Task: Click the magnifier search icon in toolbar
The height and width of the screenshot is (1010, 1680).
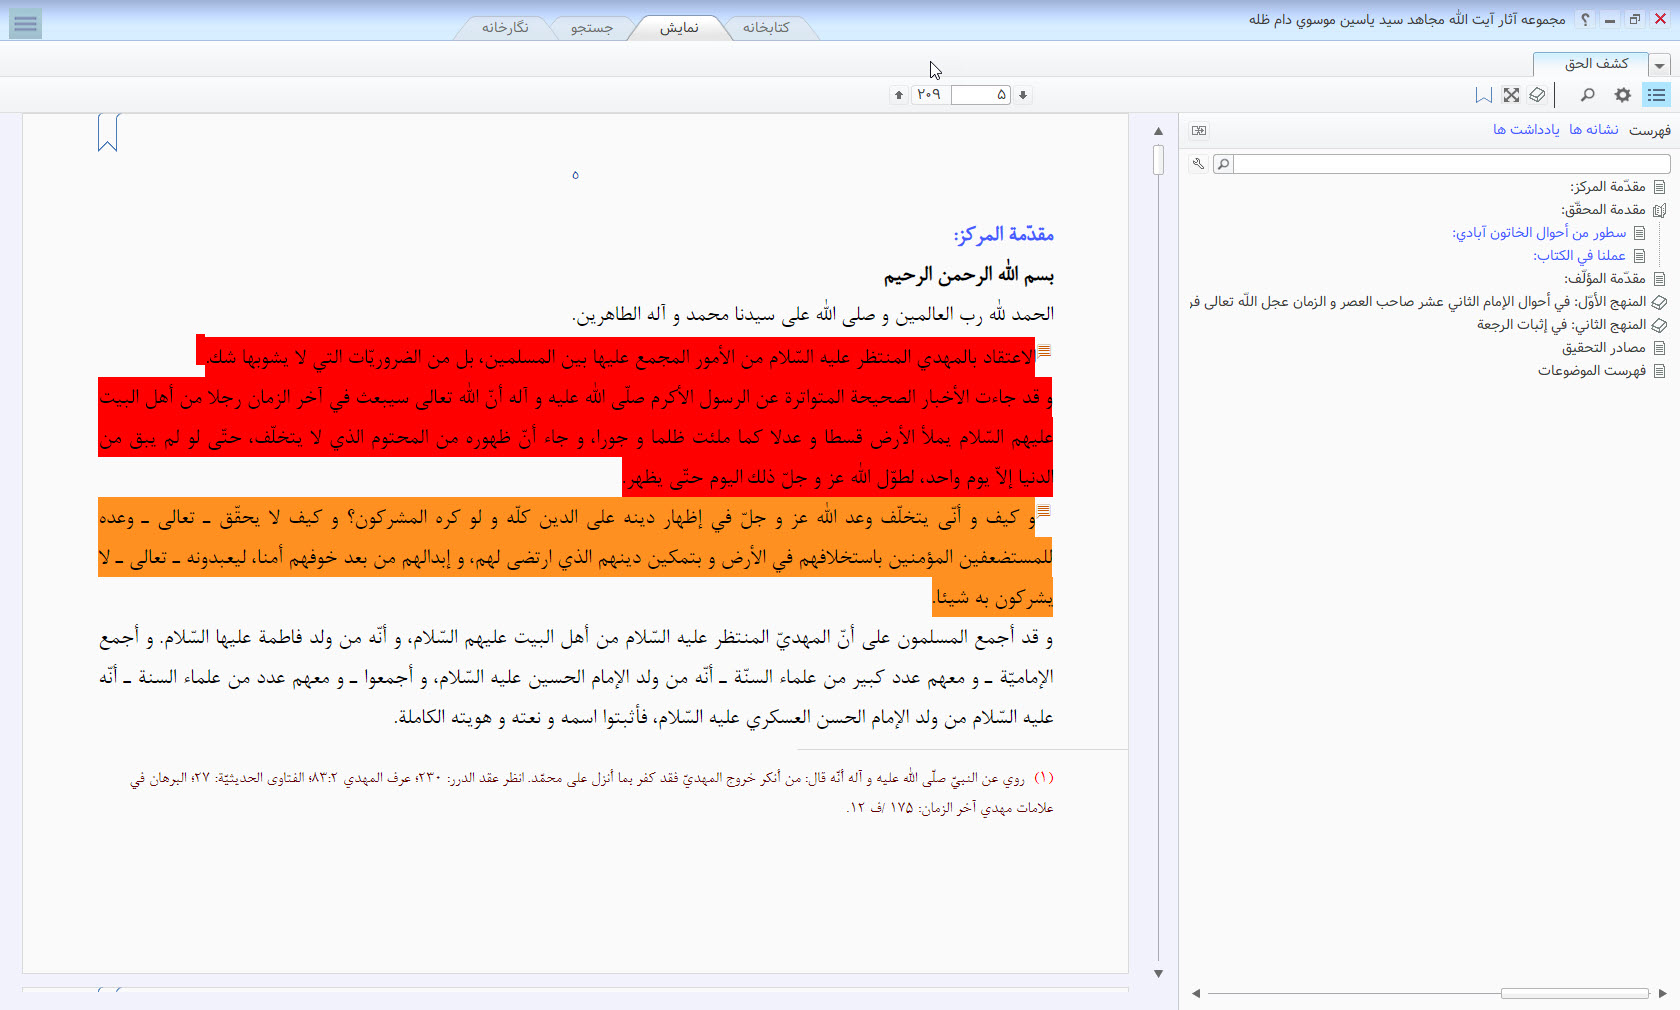Action: click(x=1587, y=95)
